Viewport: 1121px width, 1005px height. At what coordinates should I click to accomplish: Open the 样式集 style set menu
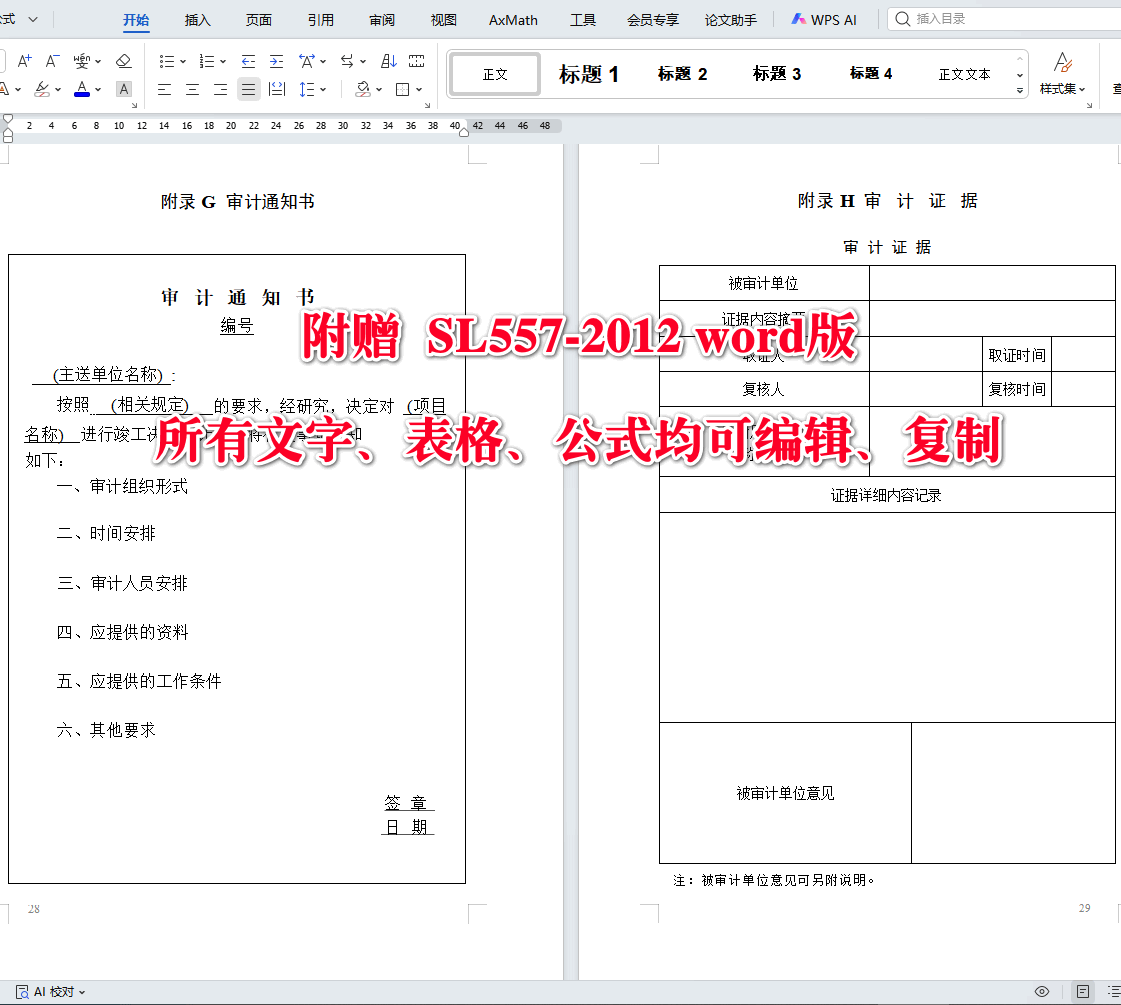point(1062,74)
